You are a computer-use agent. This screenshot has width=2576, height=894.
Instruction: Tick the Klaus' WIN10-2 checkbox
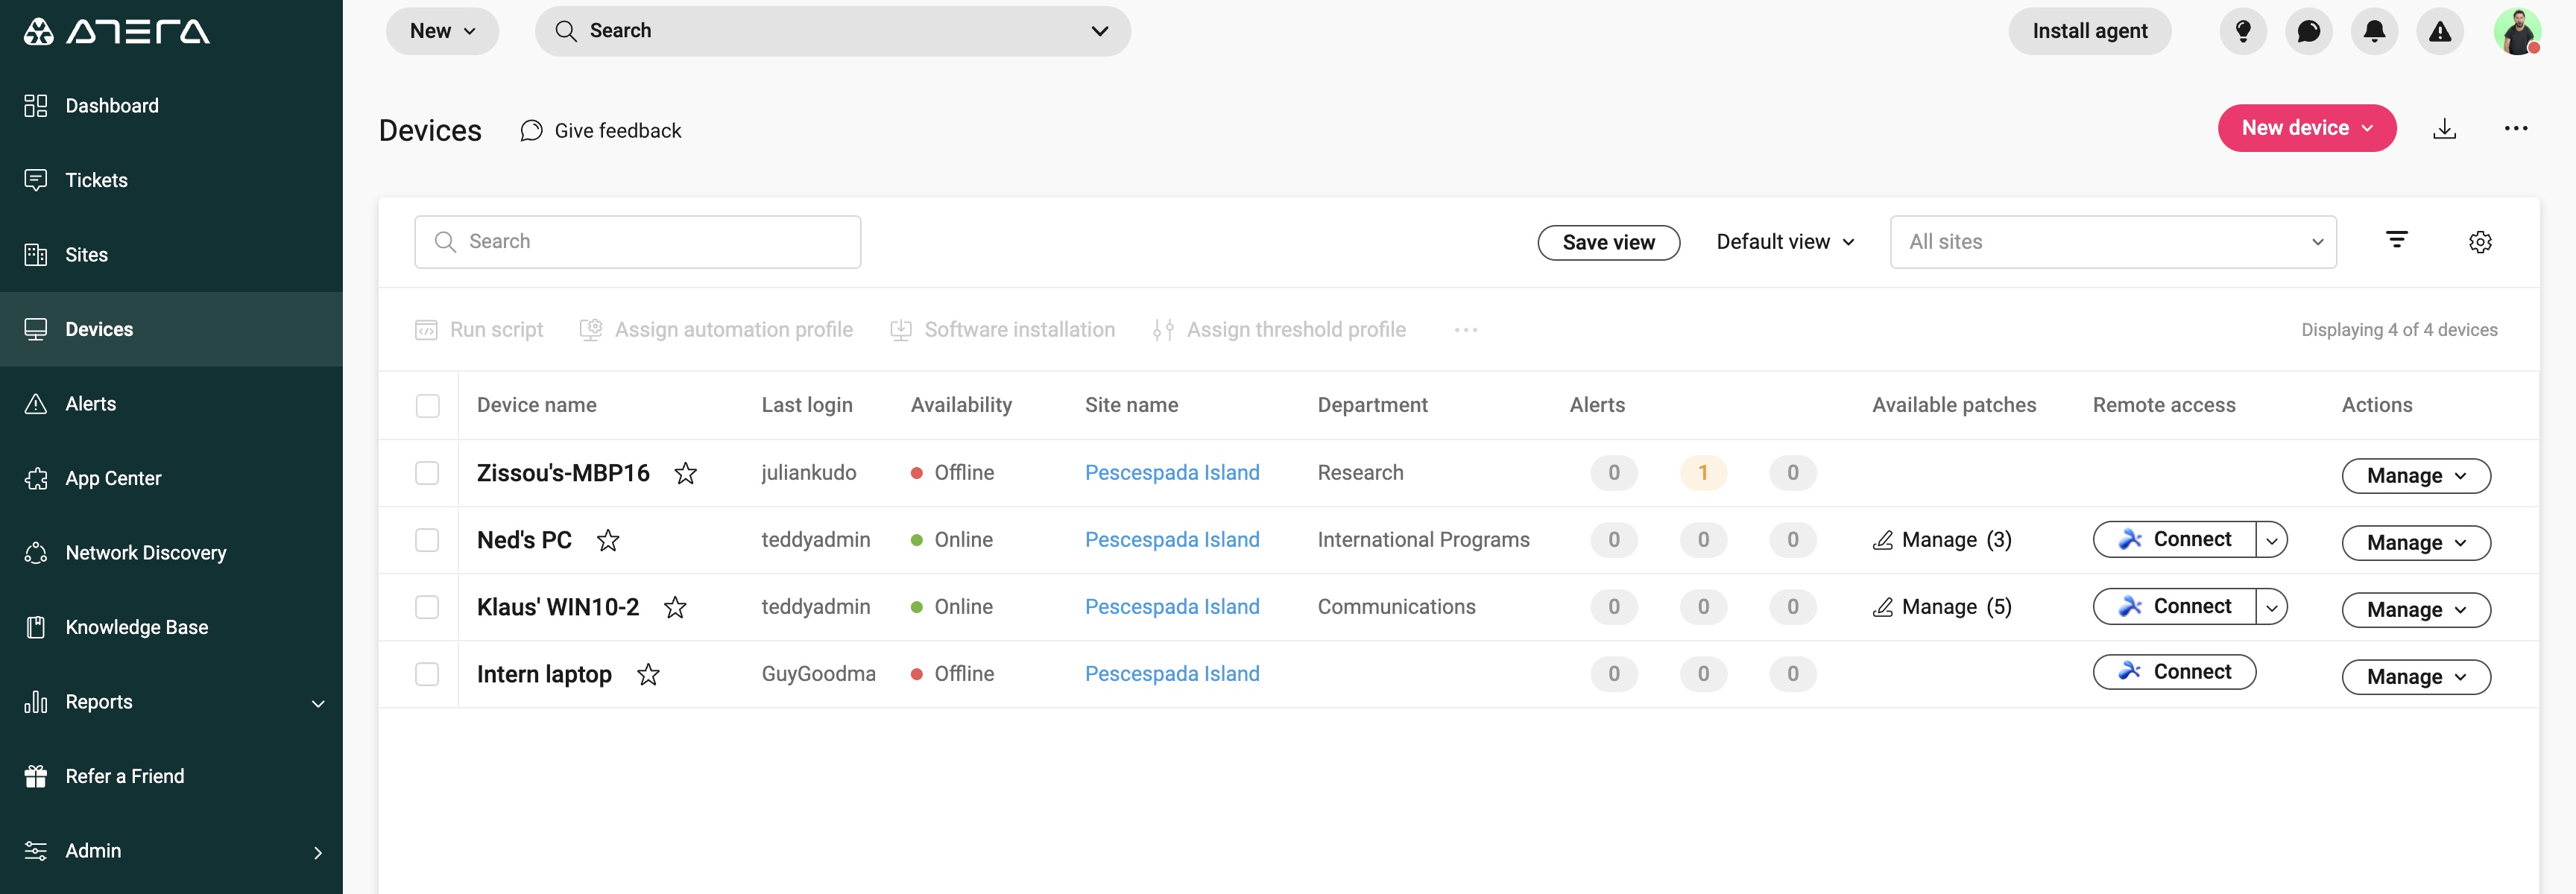pos(427,607)
